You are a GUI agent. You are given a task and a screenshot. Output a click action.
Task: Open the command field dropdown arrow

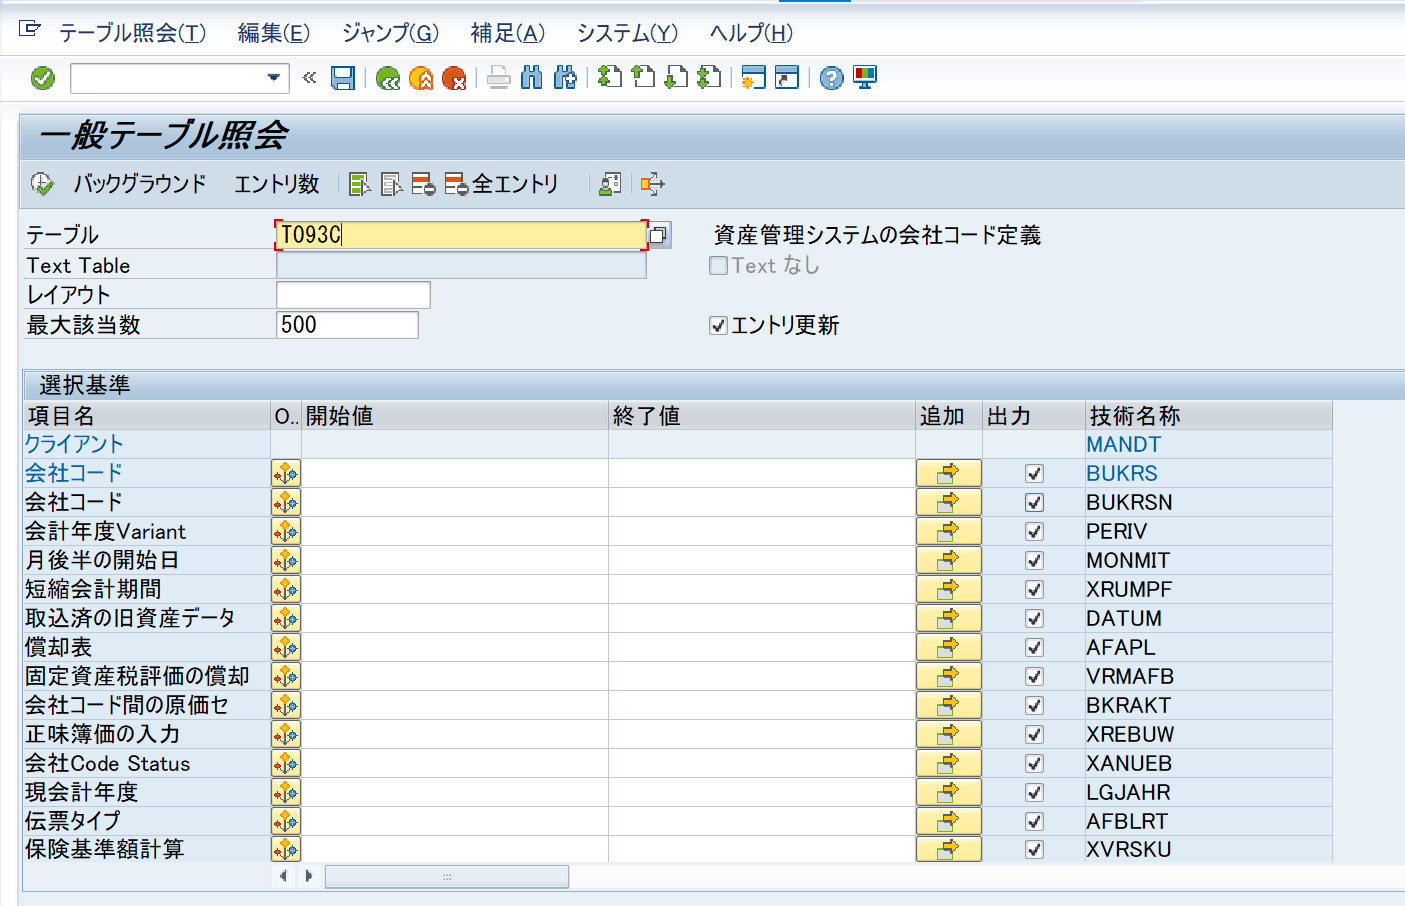[273, 78]
